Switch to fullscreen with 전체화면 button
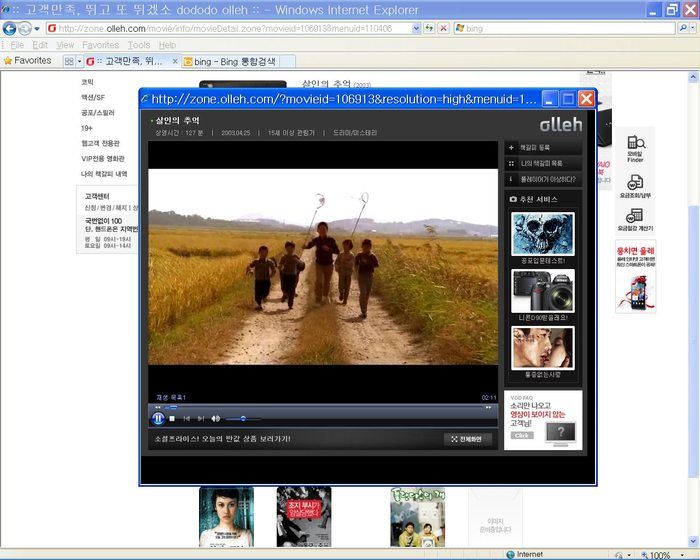The width and height of the screenshot is (700, 560). tap(467, 439)
